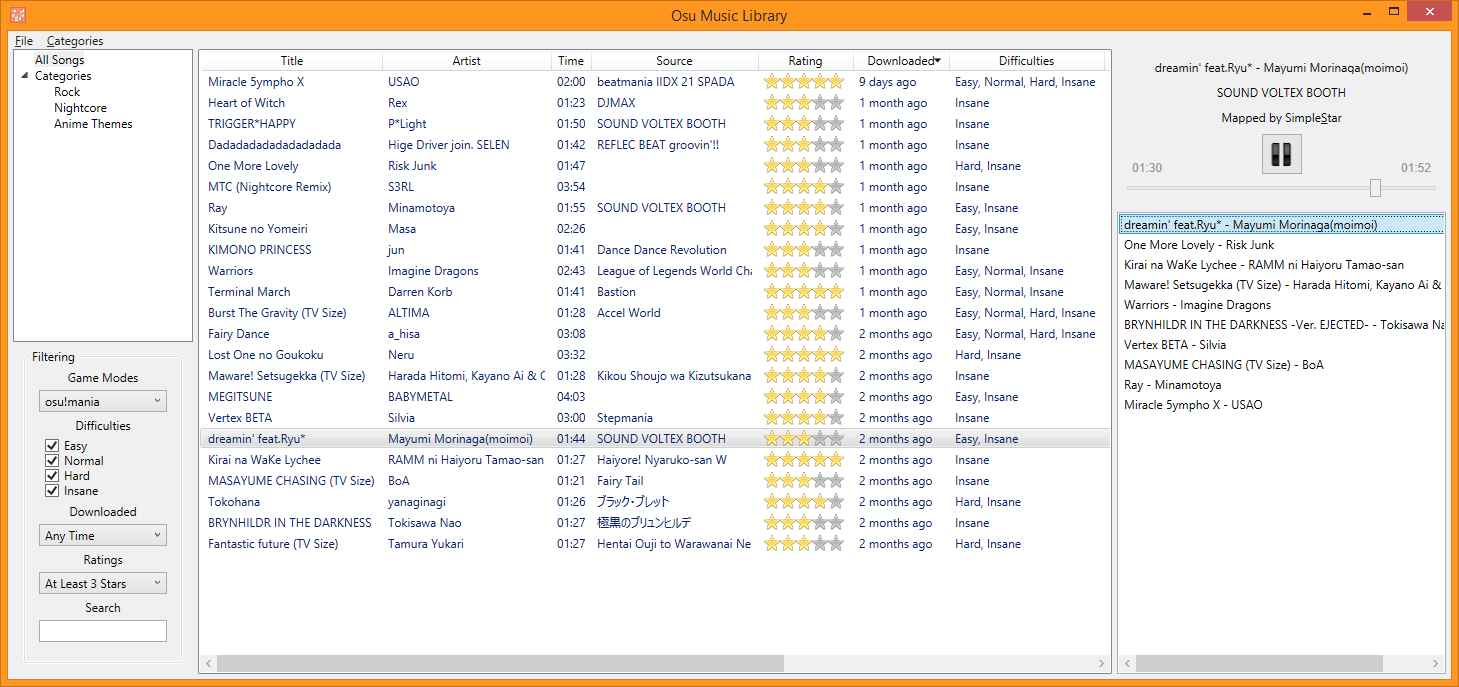
Task: Select playlist item Maware! Setsugekka (TV Size)
Action: pyautogui.click(x=1281, y=285)
